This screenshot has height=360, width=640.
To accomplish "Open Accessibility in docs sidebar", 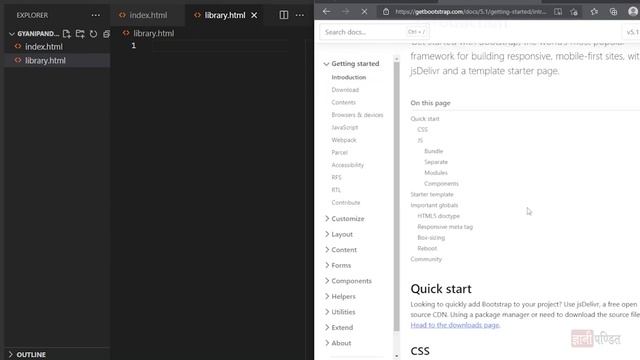I will coord(347,165).
